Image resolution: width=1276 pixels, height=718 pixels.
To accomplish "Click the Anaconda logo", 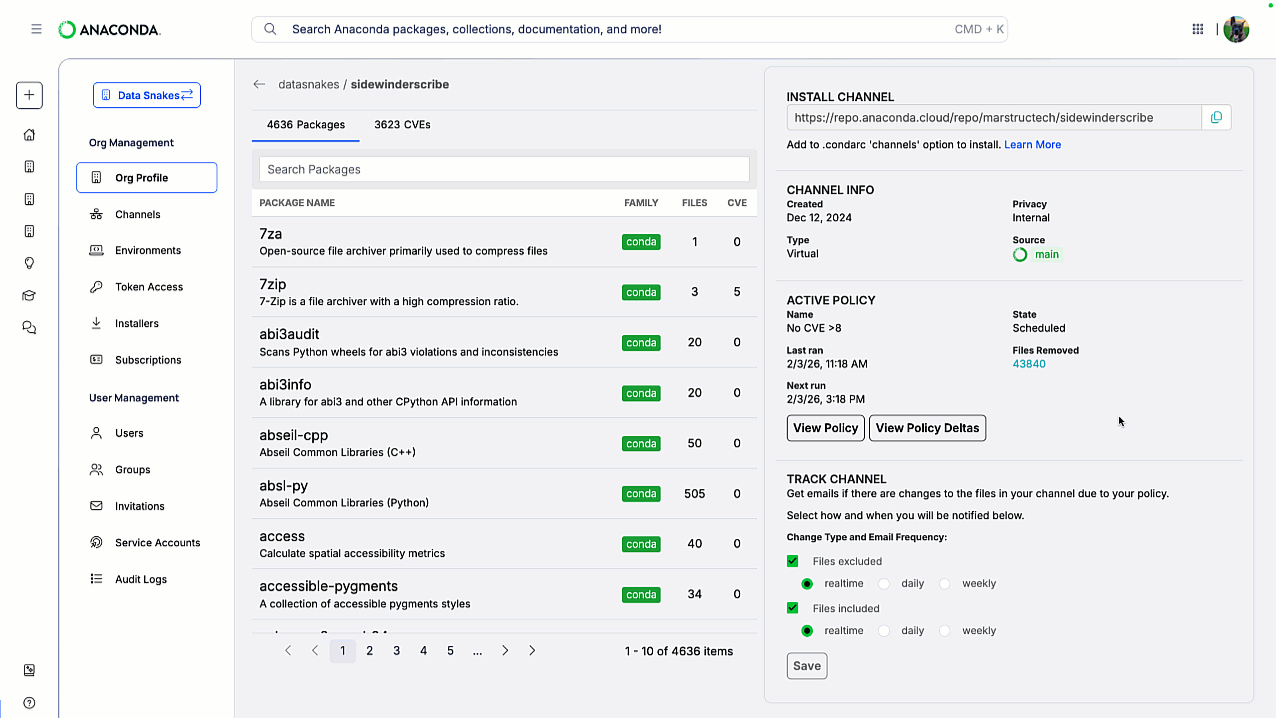I will [109, 30].
